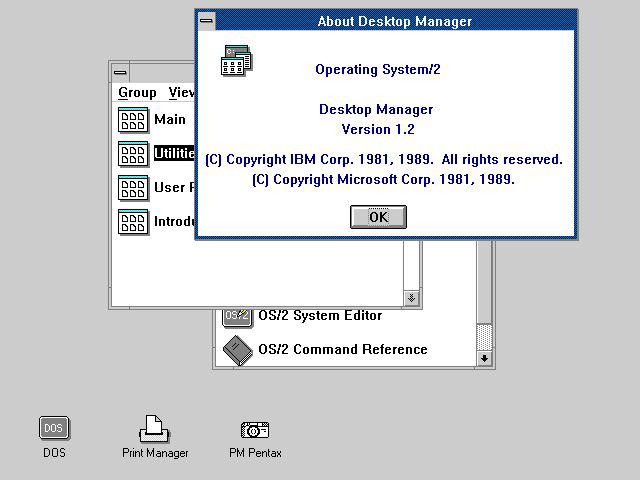Viewport: 640px width, 480px height.
Task: Open the About dialog system menu
Action: 207,21
